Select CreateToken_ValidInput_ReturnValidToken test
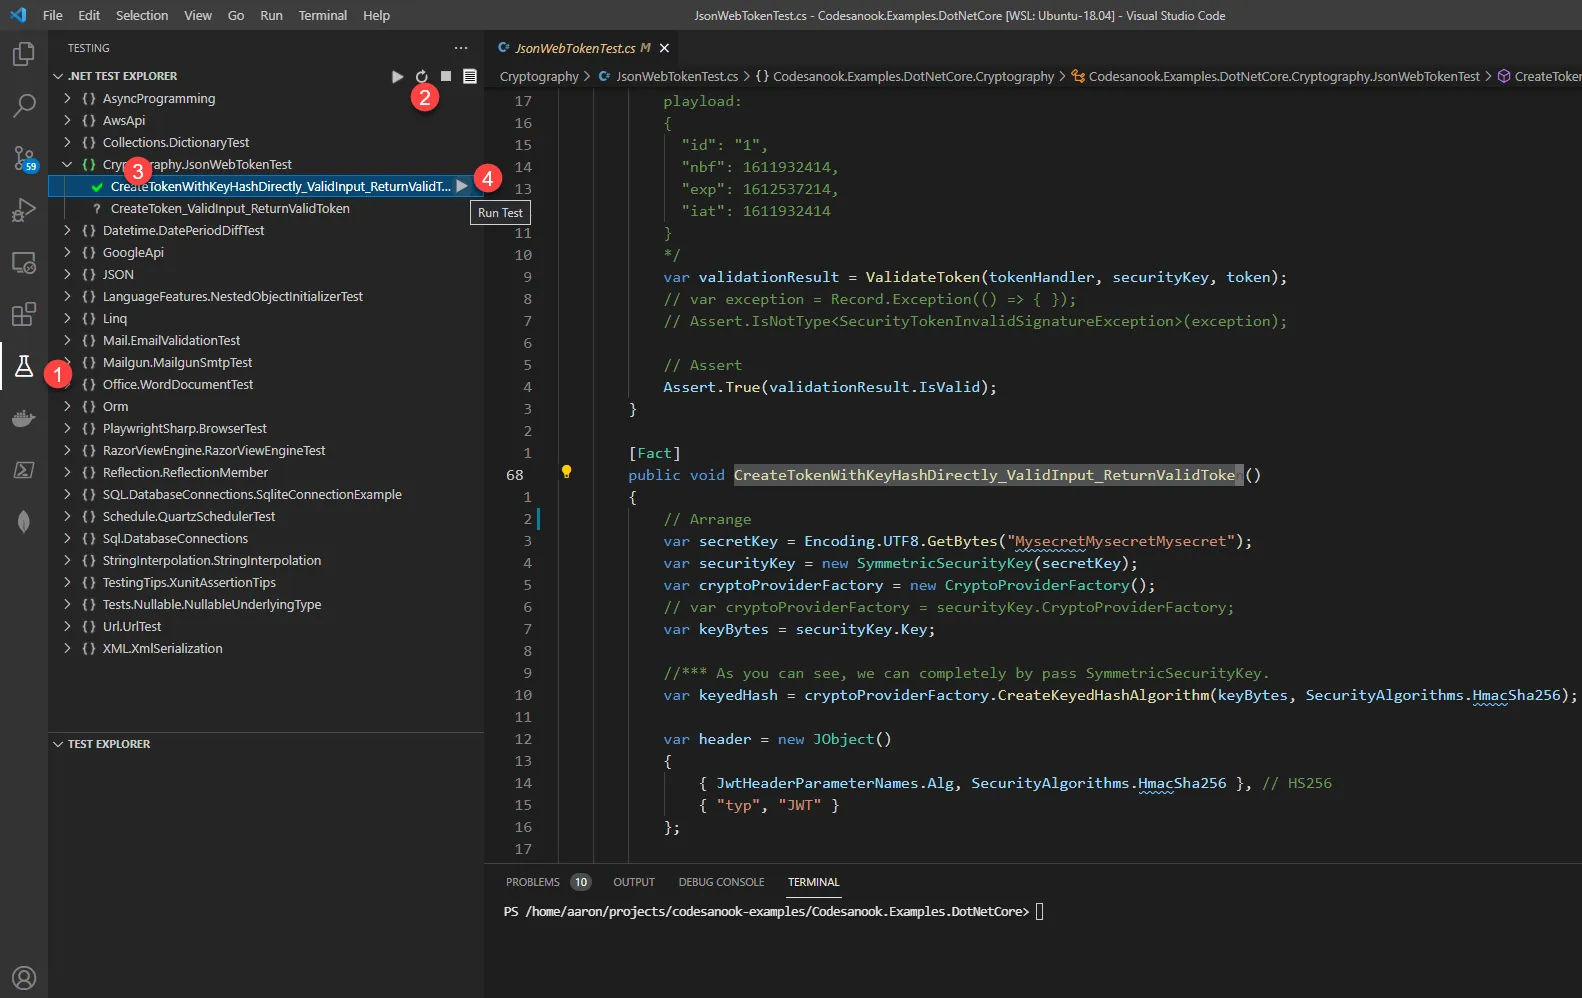This screenshot has width=1582, height=998. pos(230,209)
